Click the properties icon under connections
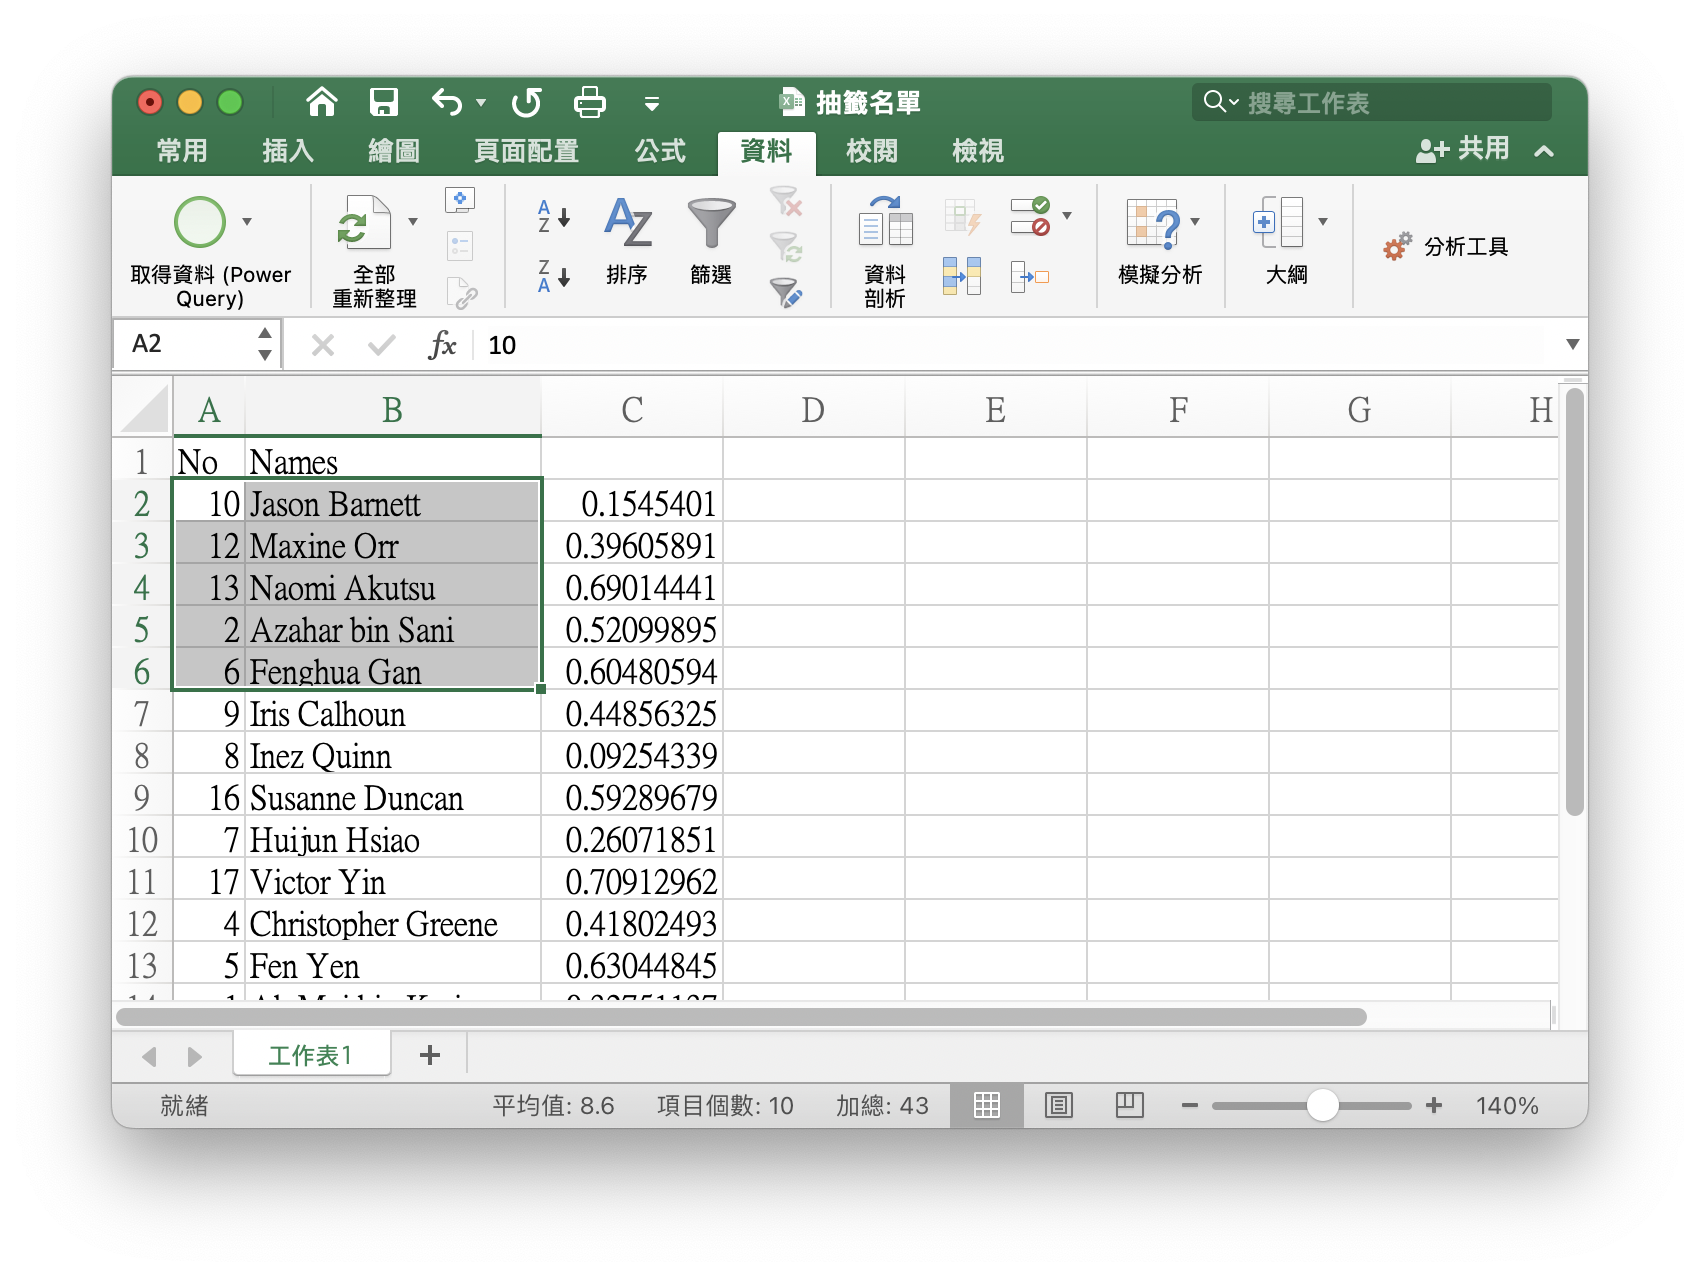The image size is (1700, 1276). (460, 246)
